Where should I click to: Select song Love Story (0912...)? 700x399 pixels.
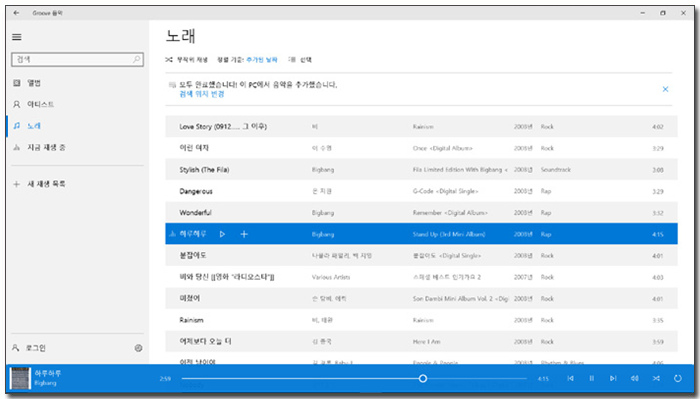[223, 127]
